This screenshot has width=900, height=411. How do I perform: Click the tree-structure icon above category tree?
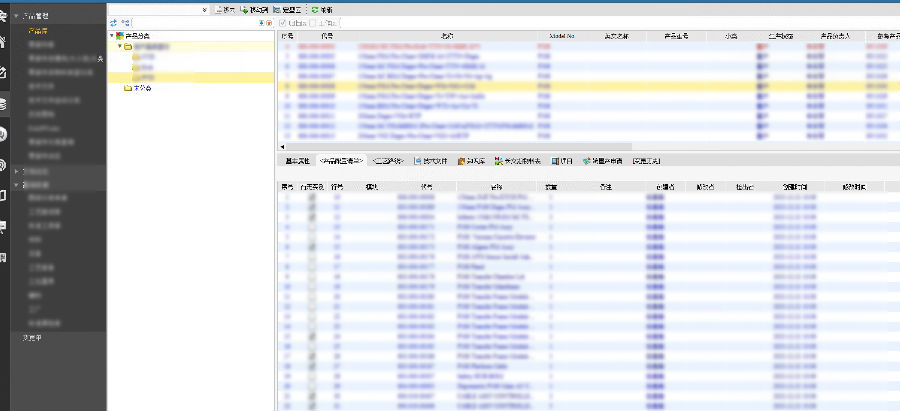(125, 23)
